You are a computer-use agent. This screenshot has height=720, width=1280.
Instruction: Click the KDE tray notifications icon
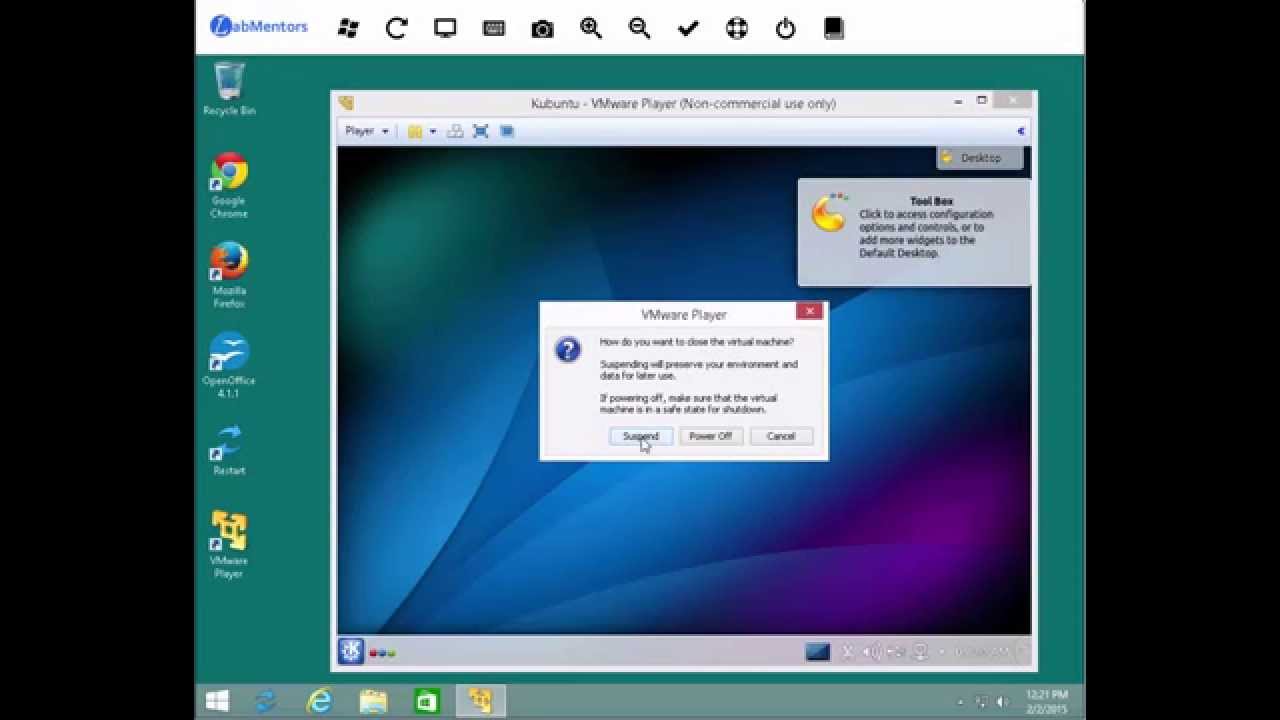(921, 652)
